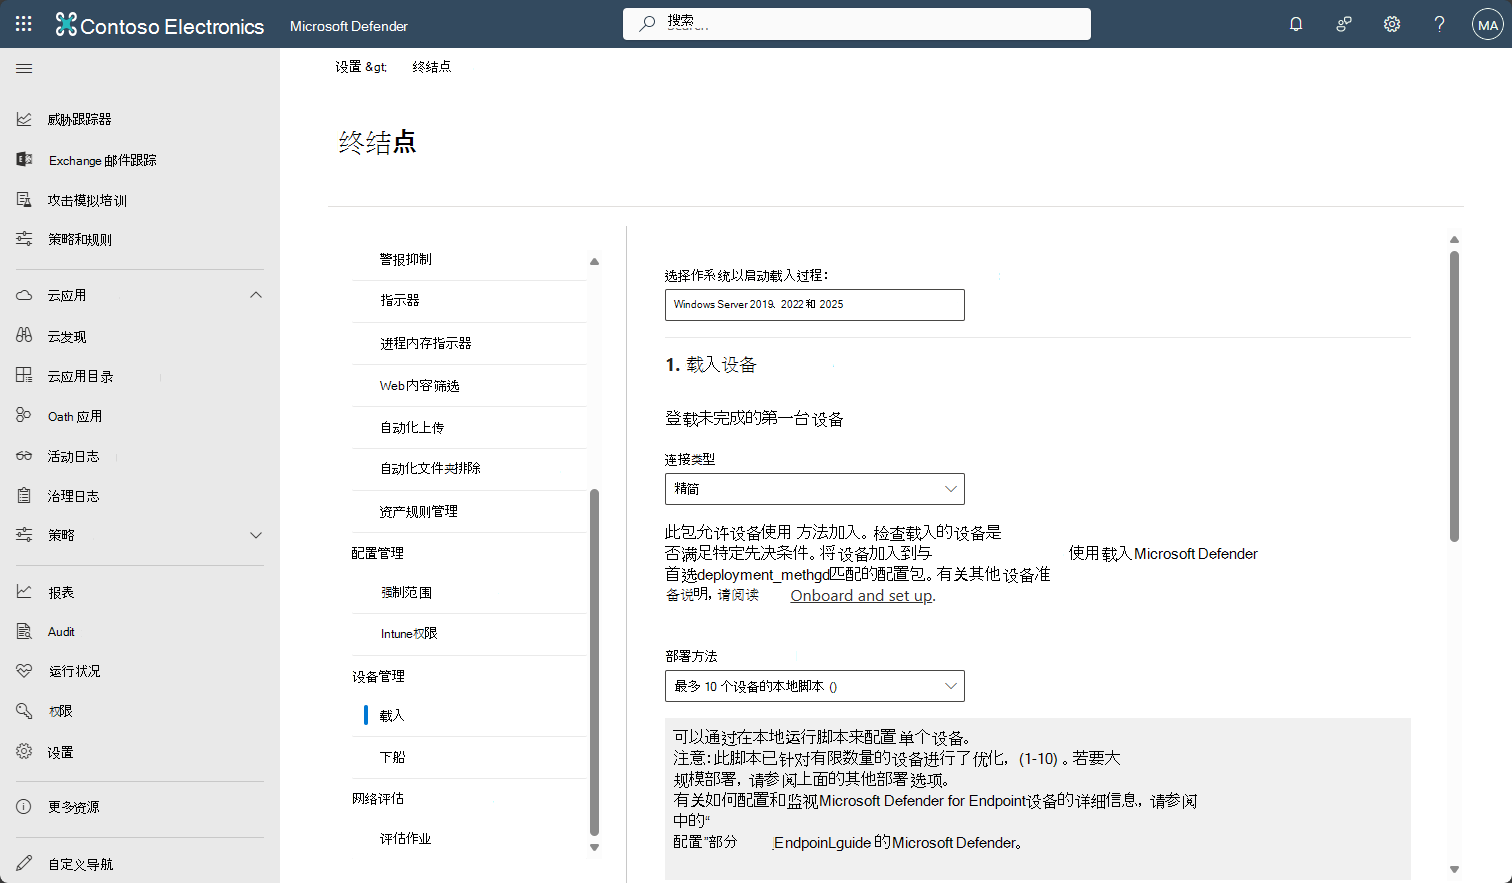Image resolution: width=1512 pixels, height=883 pixels.
Task: Open the Onboard and set up link
Action: 860,595
